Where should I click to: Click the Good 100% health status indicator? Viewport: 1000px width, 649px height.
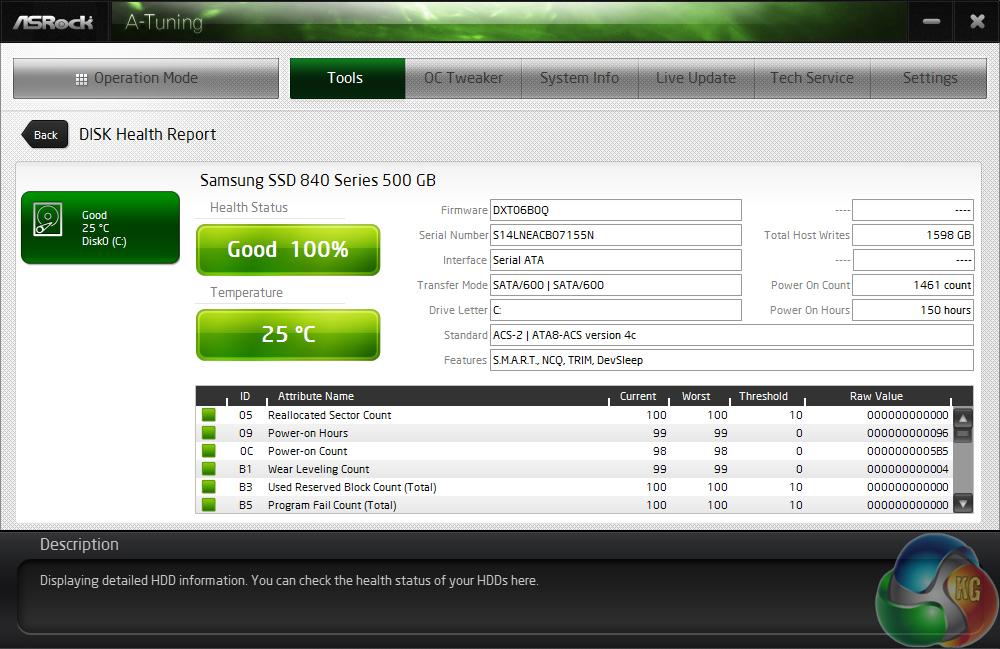(288, 249)
